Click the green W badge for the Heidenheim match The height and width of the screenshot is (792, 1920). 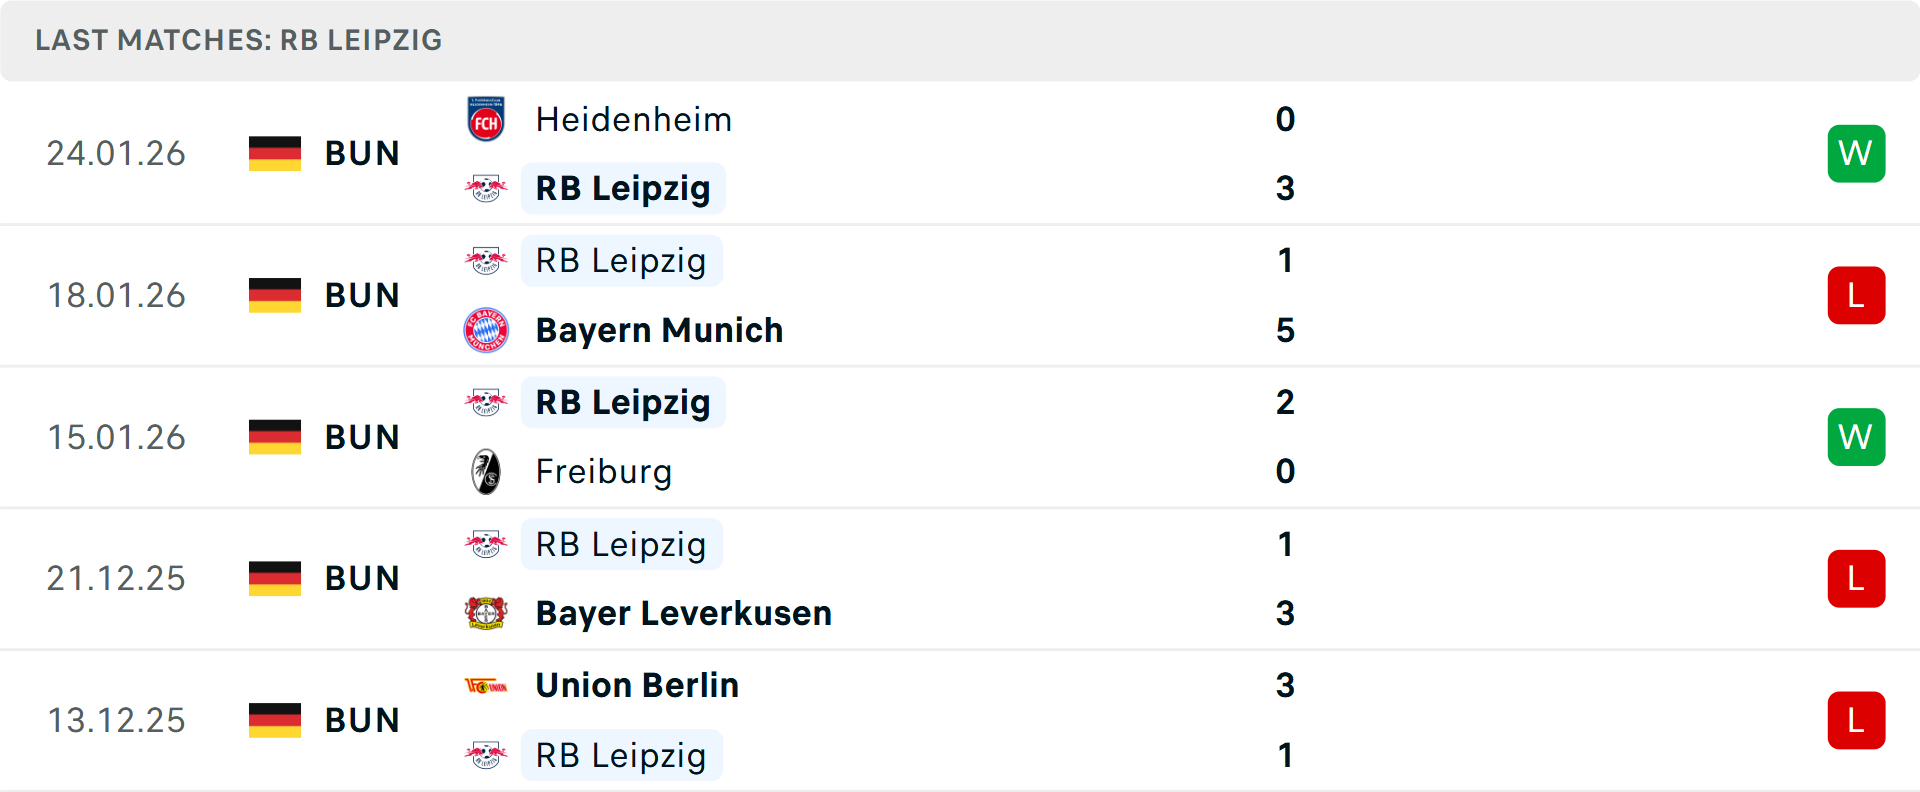point(1856,153)
